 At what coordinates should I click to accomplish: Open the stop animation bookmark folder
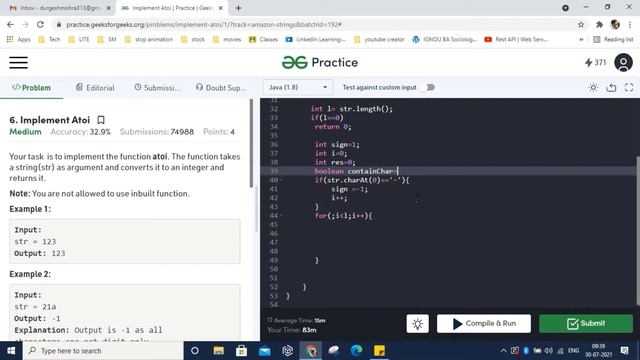click(149, 40)
